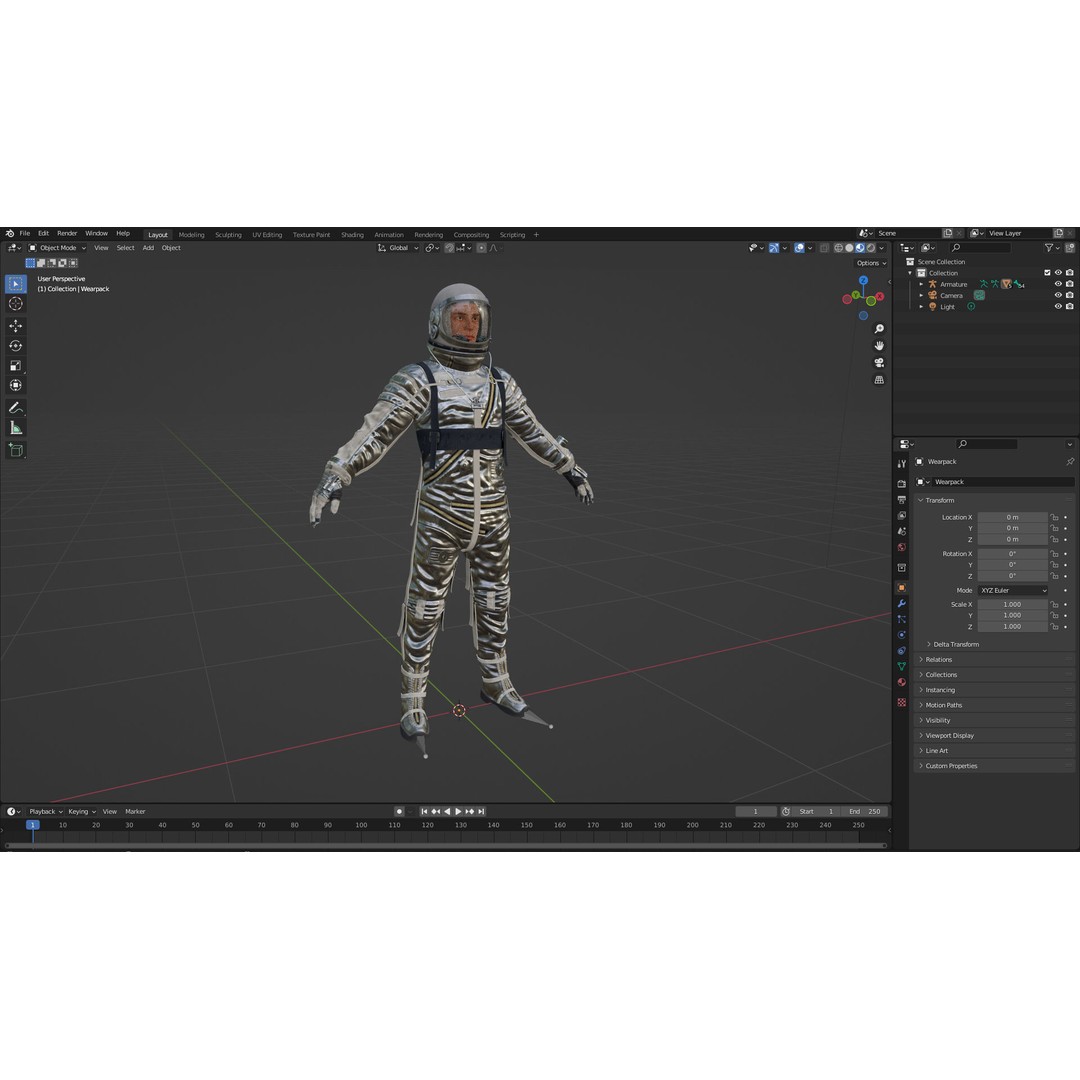Switch to the Shading workspace tab

(352, 234)
